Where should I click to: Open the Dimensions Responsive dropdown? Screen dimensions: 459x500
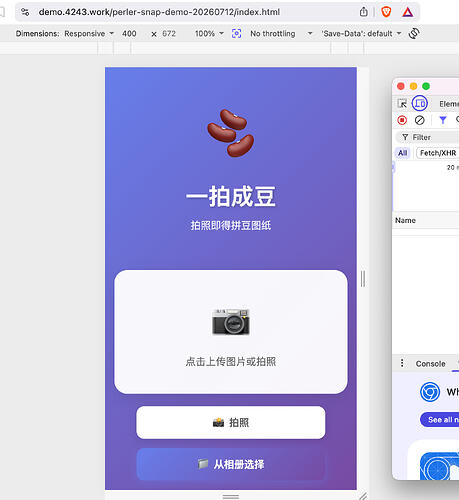(x=89, y=34)
